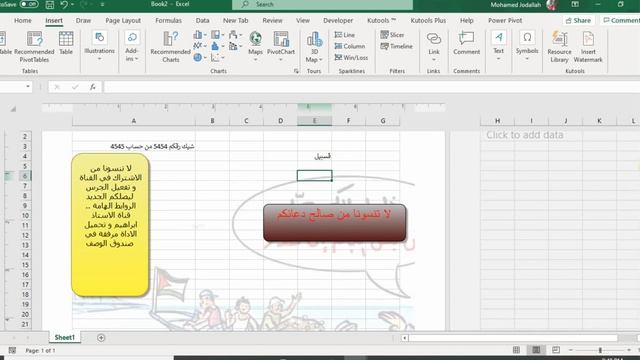The height and width of the screenshot is (360, 640).
Task: Select the red rounded rectangle shape
Action: pos(335,223)
